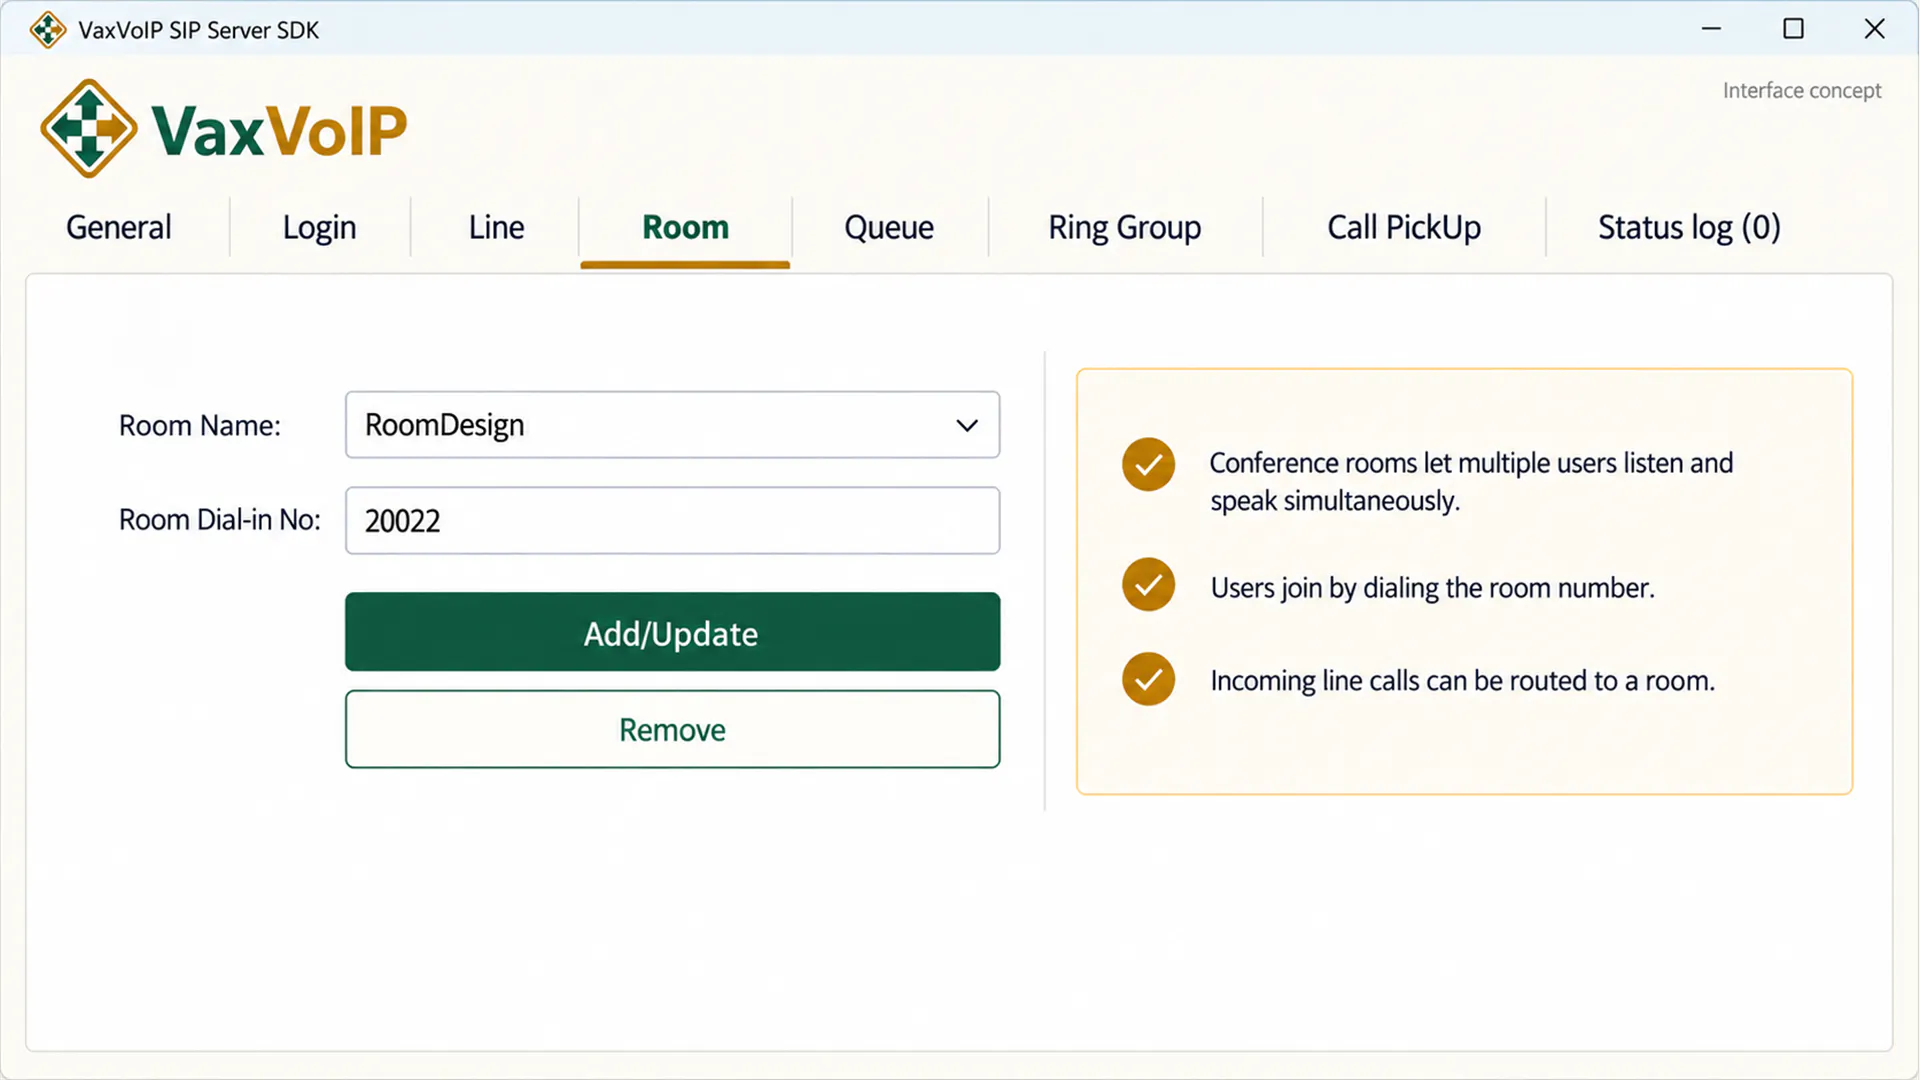The image size is (1920, 1080).
Task: Click the 'Interface concept' text
Action: (1801, 90)
